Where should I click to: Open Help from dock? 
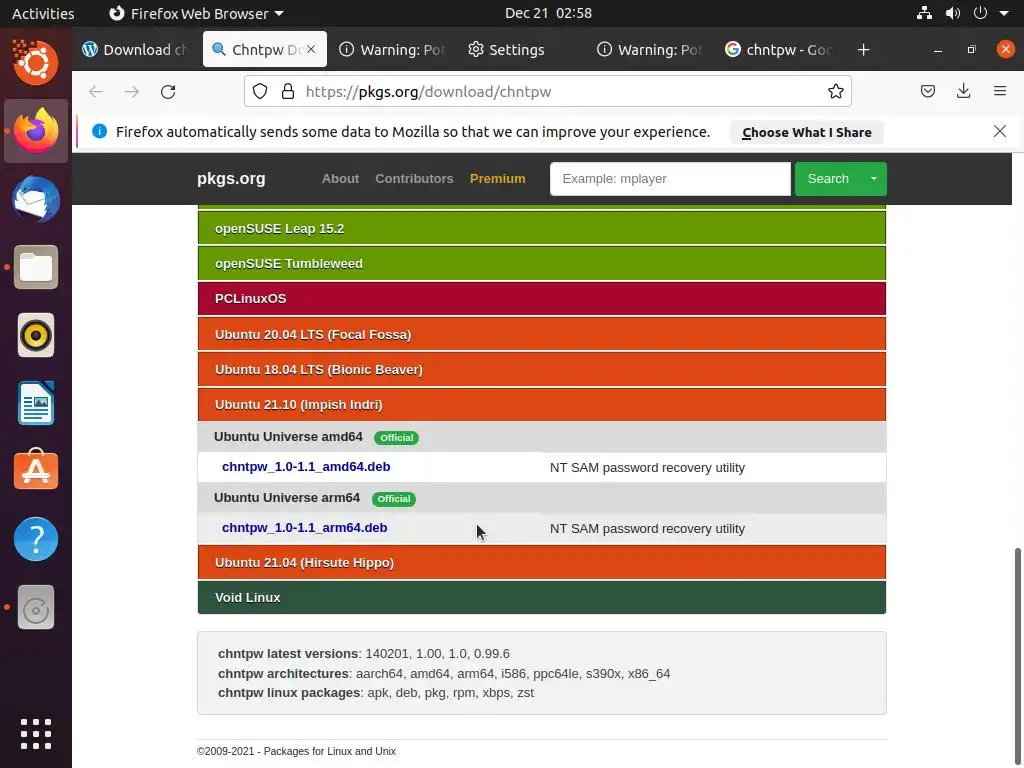click(36, 539)
